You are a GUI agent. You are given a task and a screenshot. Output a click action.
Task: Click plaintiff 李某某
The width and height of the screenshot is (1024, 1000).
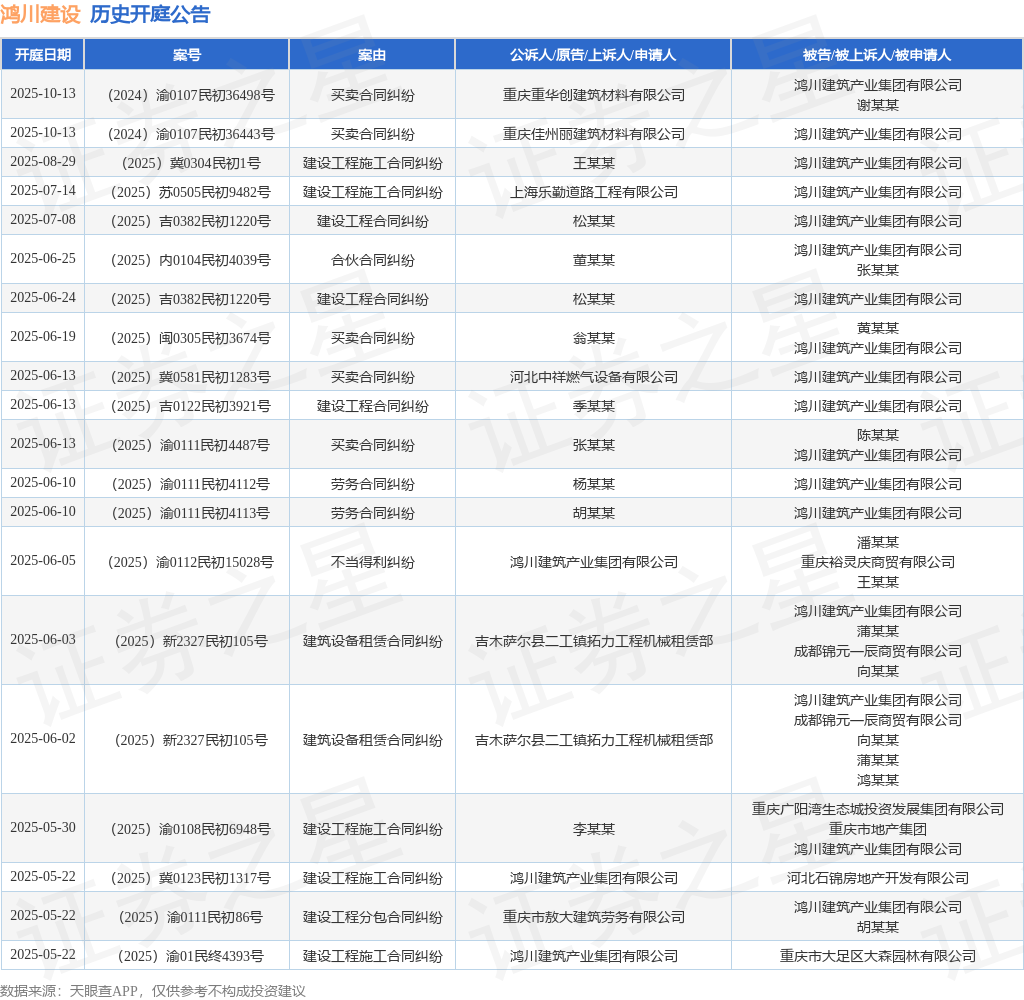[594, 830]
